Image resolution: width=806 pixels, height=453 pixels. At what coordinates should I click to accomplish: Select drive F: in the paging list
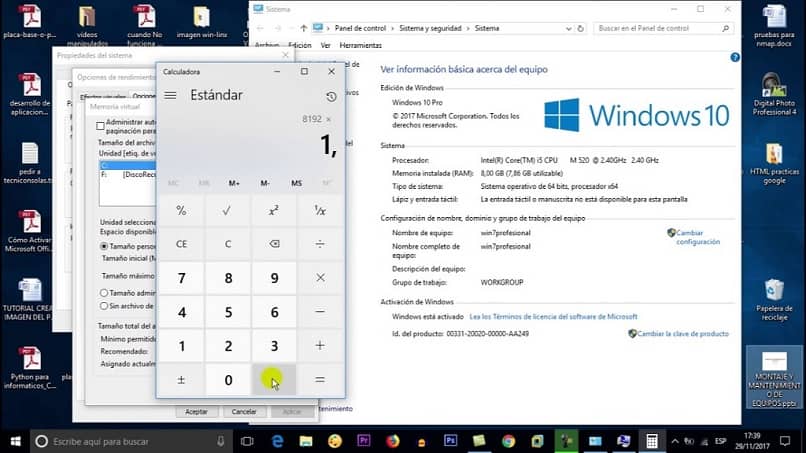pyautogui.click(x=128, y=174)
